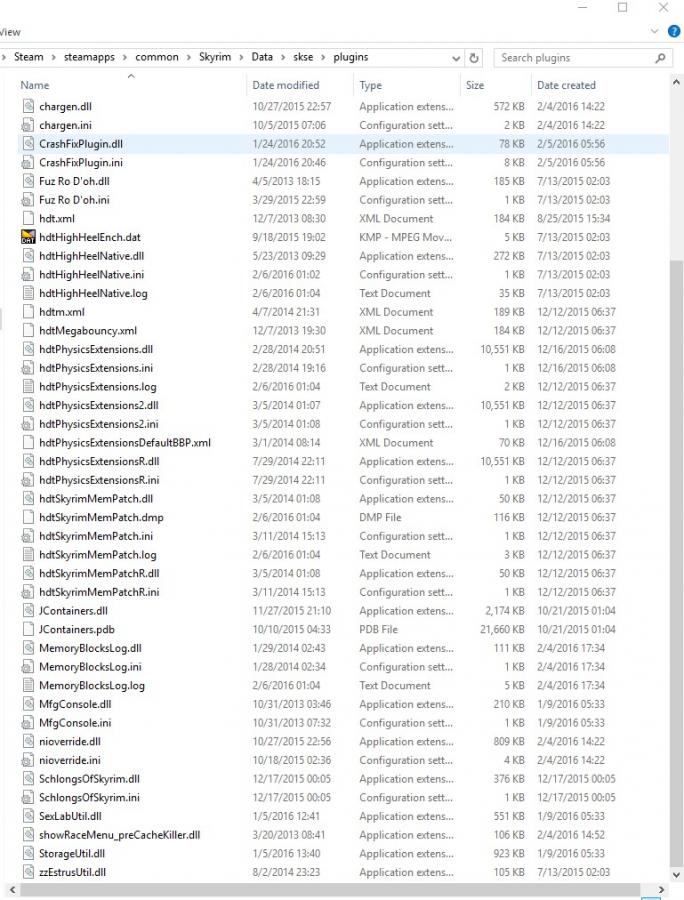
Task: Select the file named hdtm.xml
Action: (62, 312)
